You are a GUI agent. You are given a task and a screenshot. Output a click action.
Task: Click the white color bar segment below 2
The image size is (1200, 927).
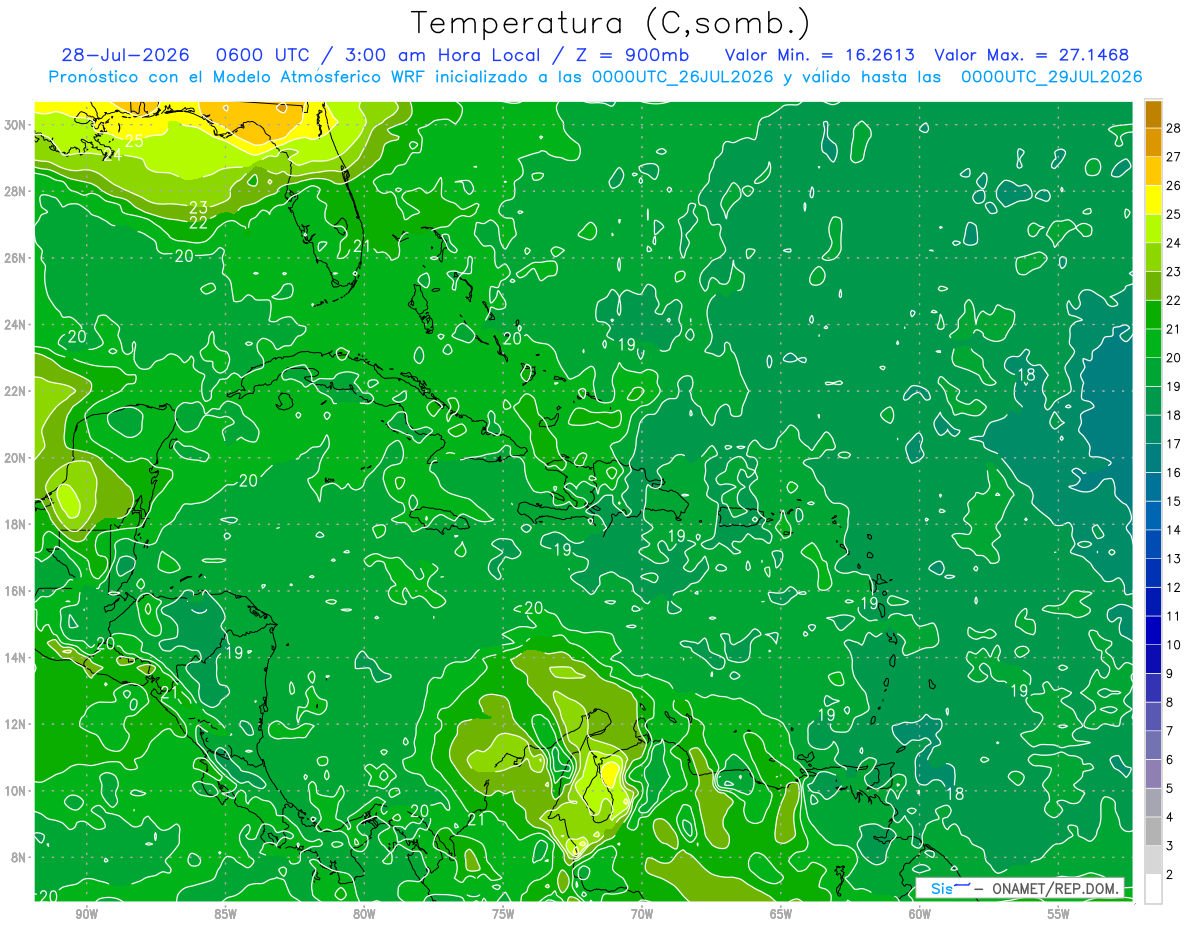click(x=1153, y=889)
